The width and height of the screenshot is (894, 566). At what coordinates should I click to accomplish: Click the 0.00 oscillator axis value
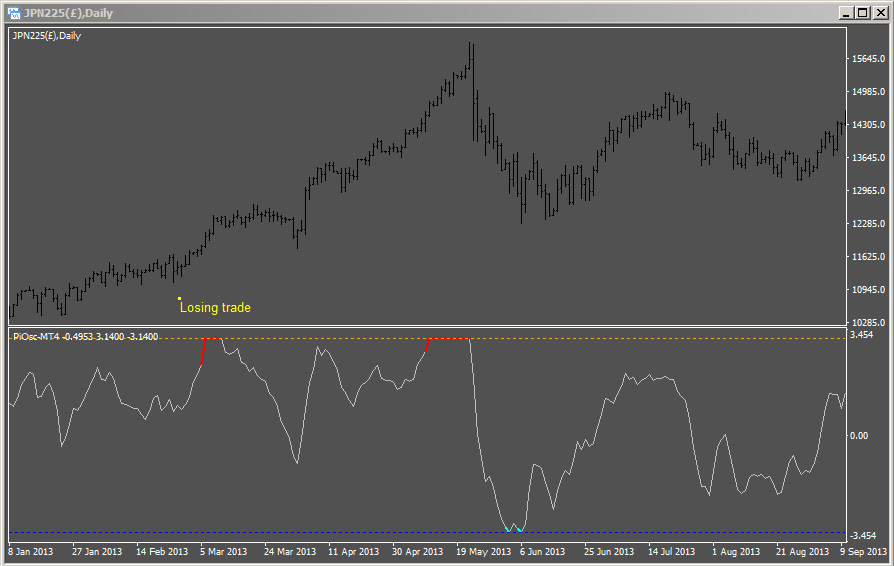(859, 436)
